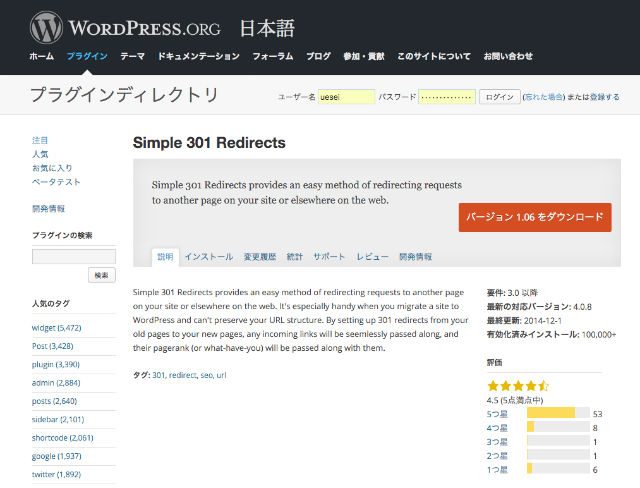Image resolution: width=640 pixels, height=488 pixels.
Task: Click the 1つ星 rating link
Action: pyautogui.click(x=497, y=469)
